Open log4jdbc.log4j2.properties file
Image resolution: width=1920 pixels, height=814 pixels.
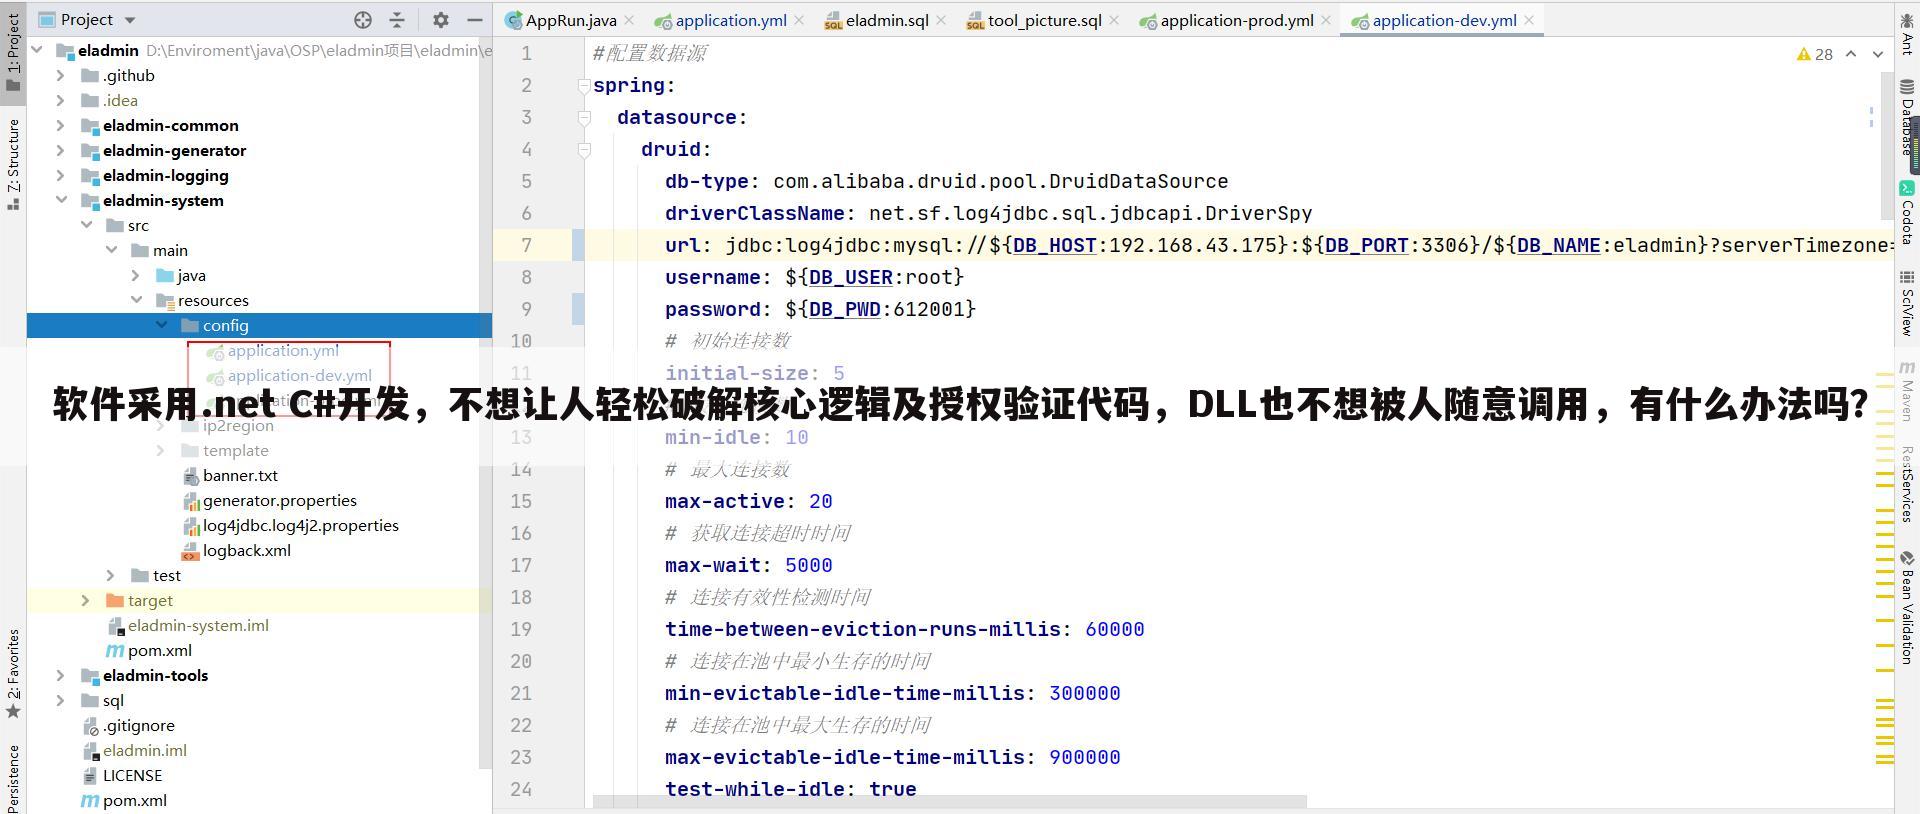point(301,525)
